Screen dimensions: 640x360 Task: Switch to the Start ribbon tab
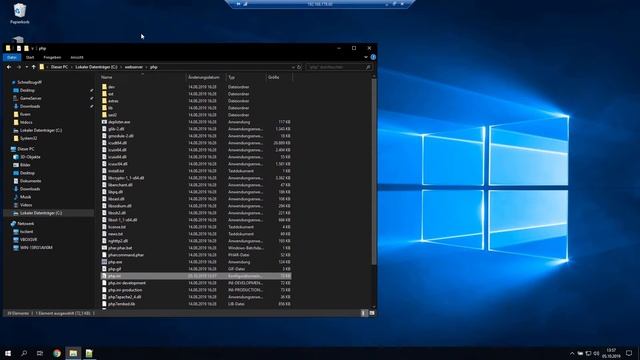click(30, 58)
